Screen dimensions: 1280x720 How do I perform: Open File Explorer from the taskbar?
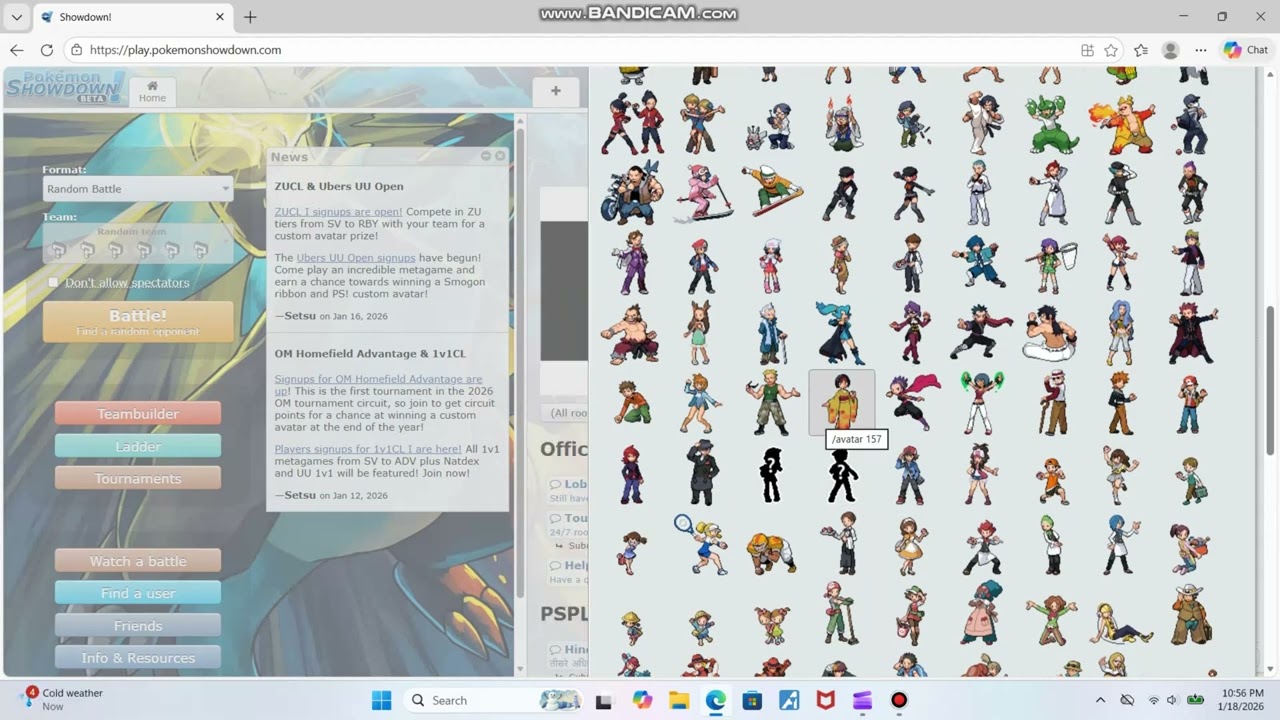[679, 700]
